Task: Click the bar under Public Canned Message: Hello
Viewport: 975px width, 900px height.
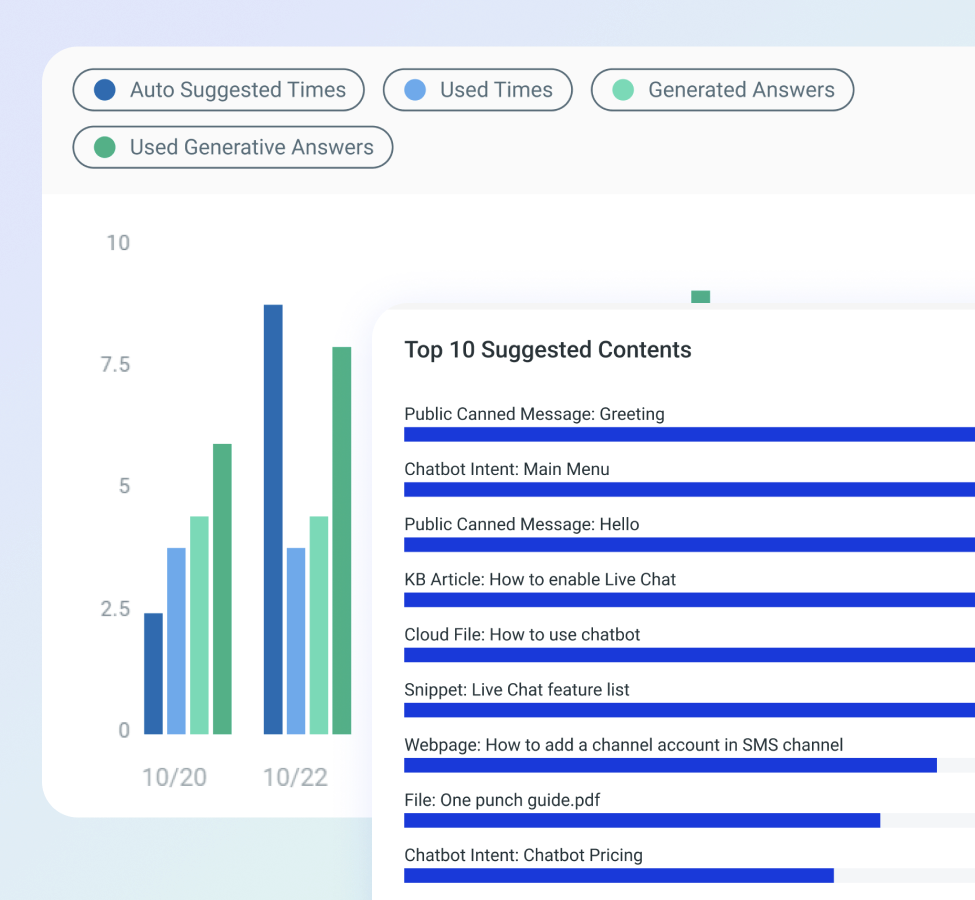Action: coord(690,545)
